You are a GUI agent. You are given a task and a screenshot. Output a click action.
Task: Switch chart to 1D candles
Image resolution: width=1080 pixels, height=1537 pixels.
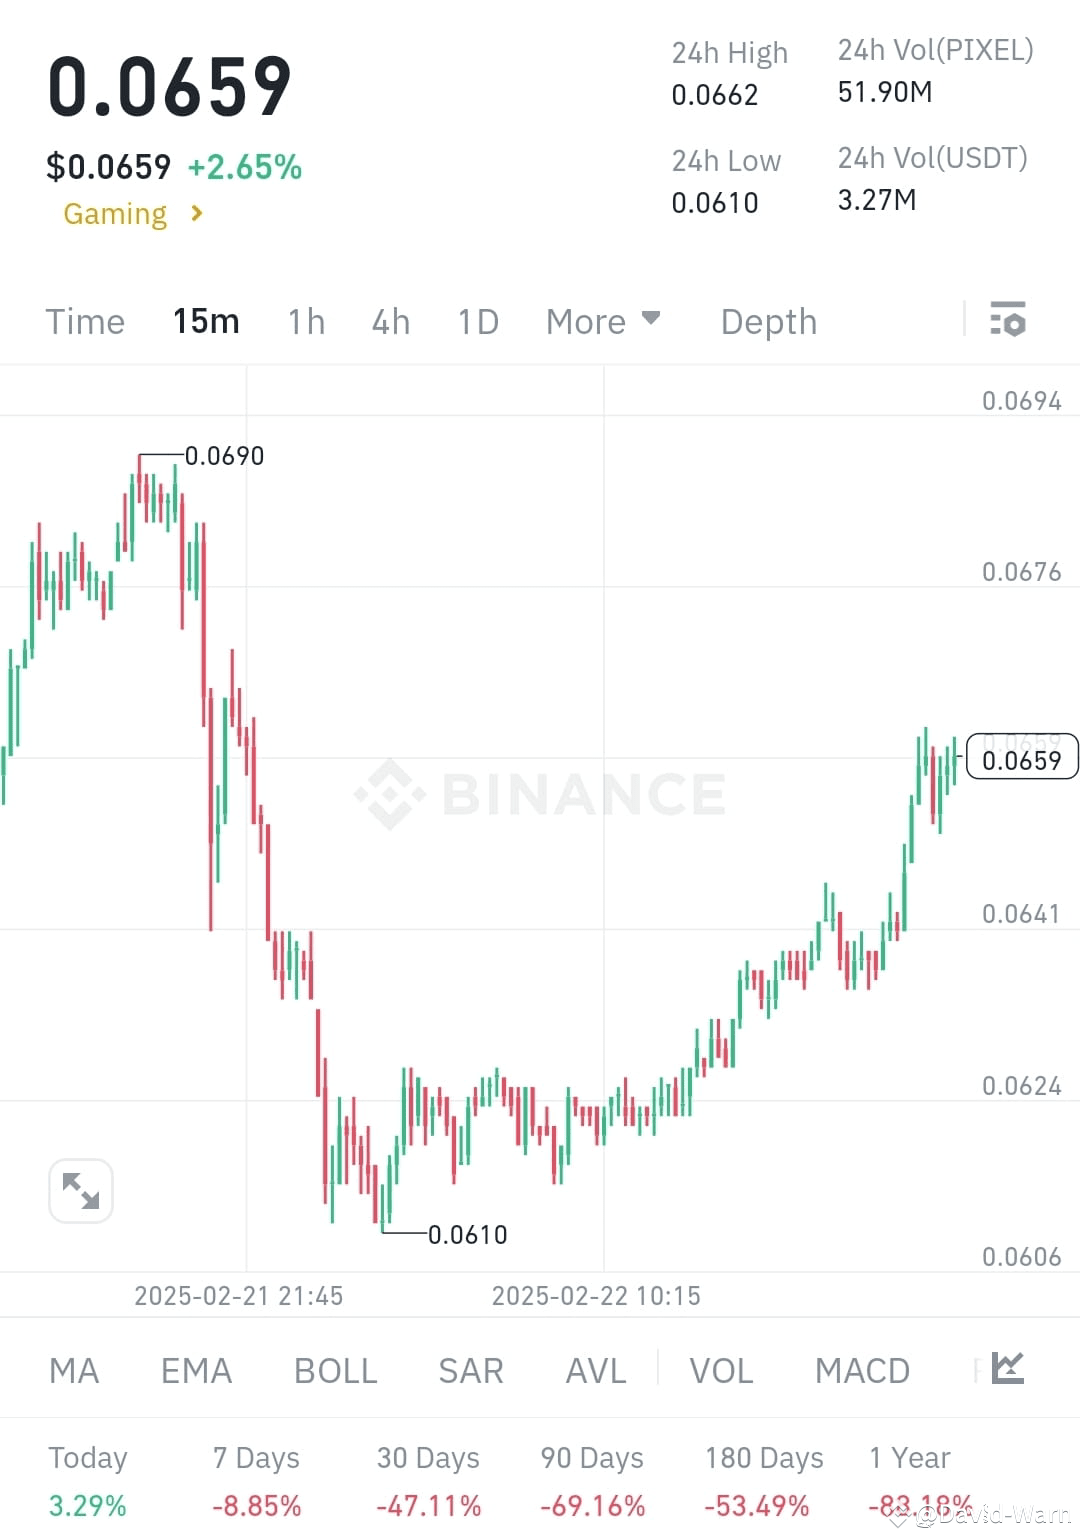pos(477,321)
